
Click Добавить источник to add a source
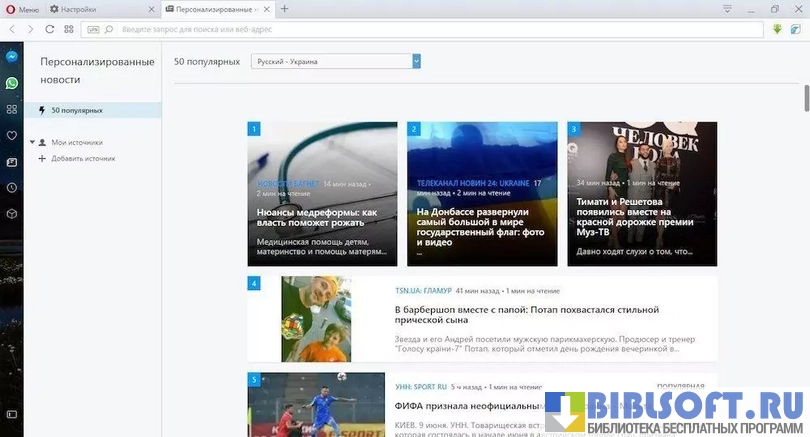coord(82,158)
